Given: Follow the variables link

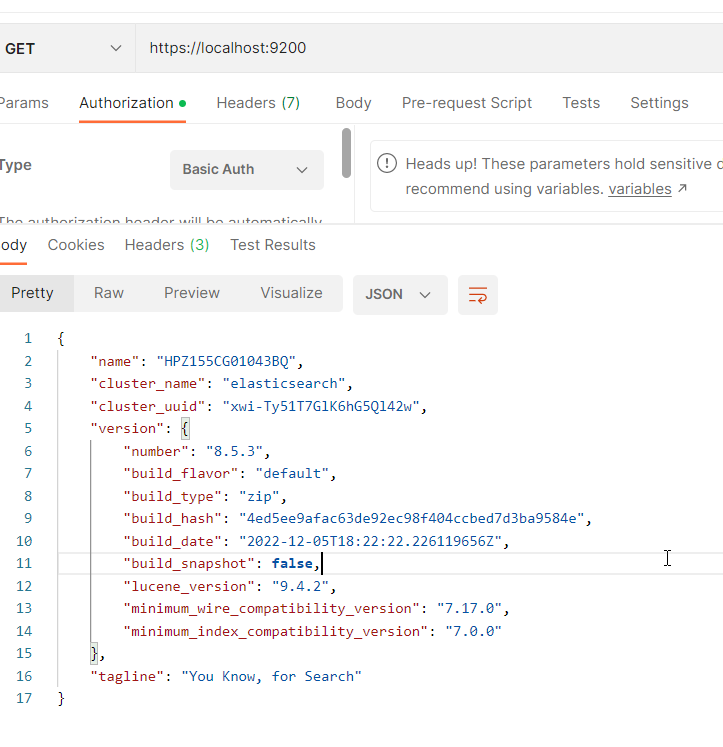Looking at the screenshot, I should click(640, 189).
